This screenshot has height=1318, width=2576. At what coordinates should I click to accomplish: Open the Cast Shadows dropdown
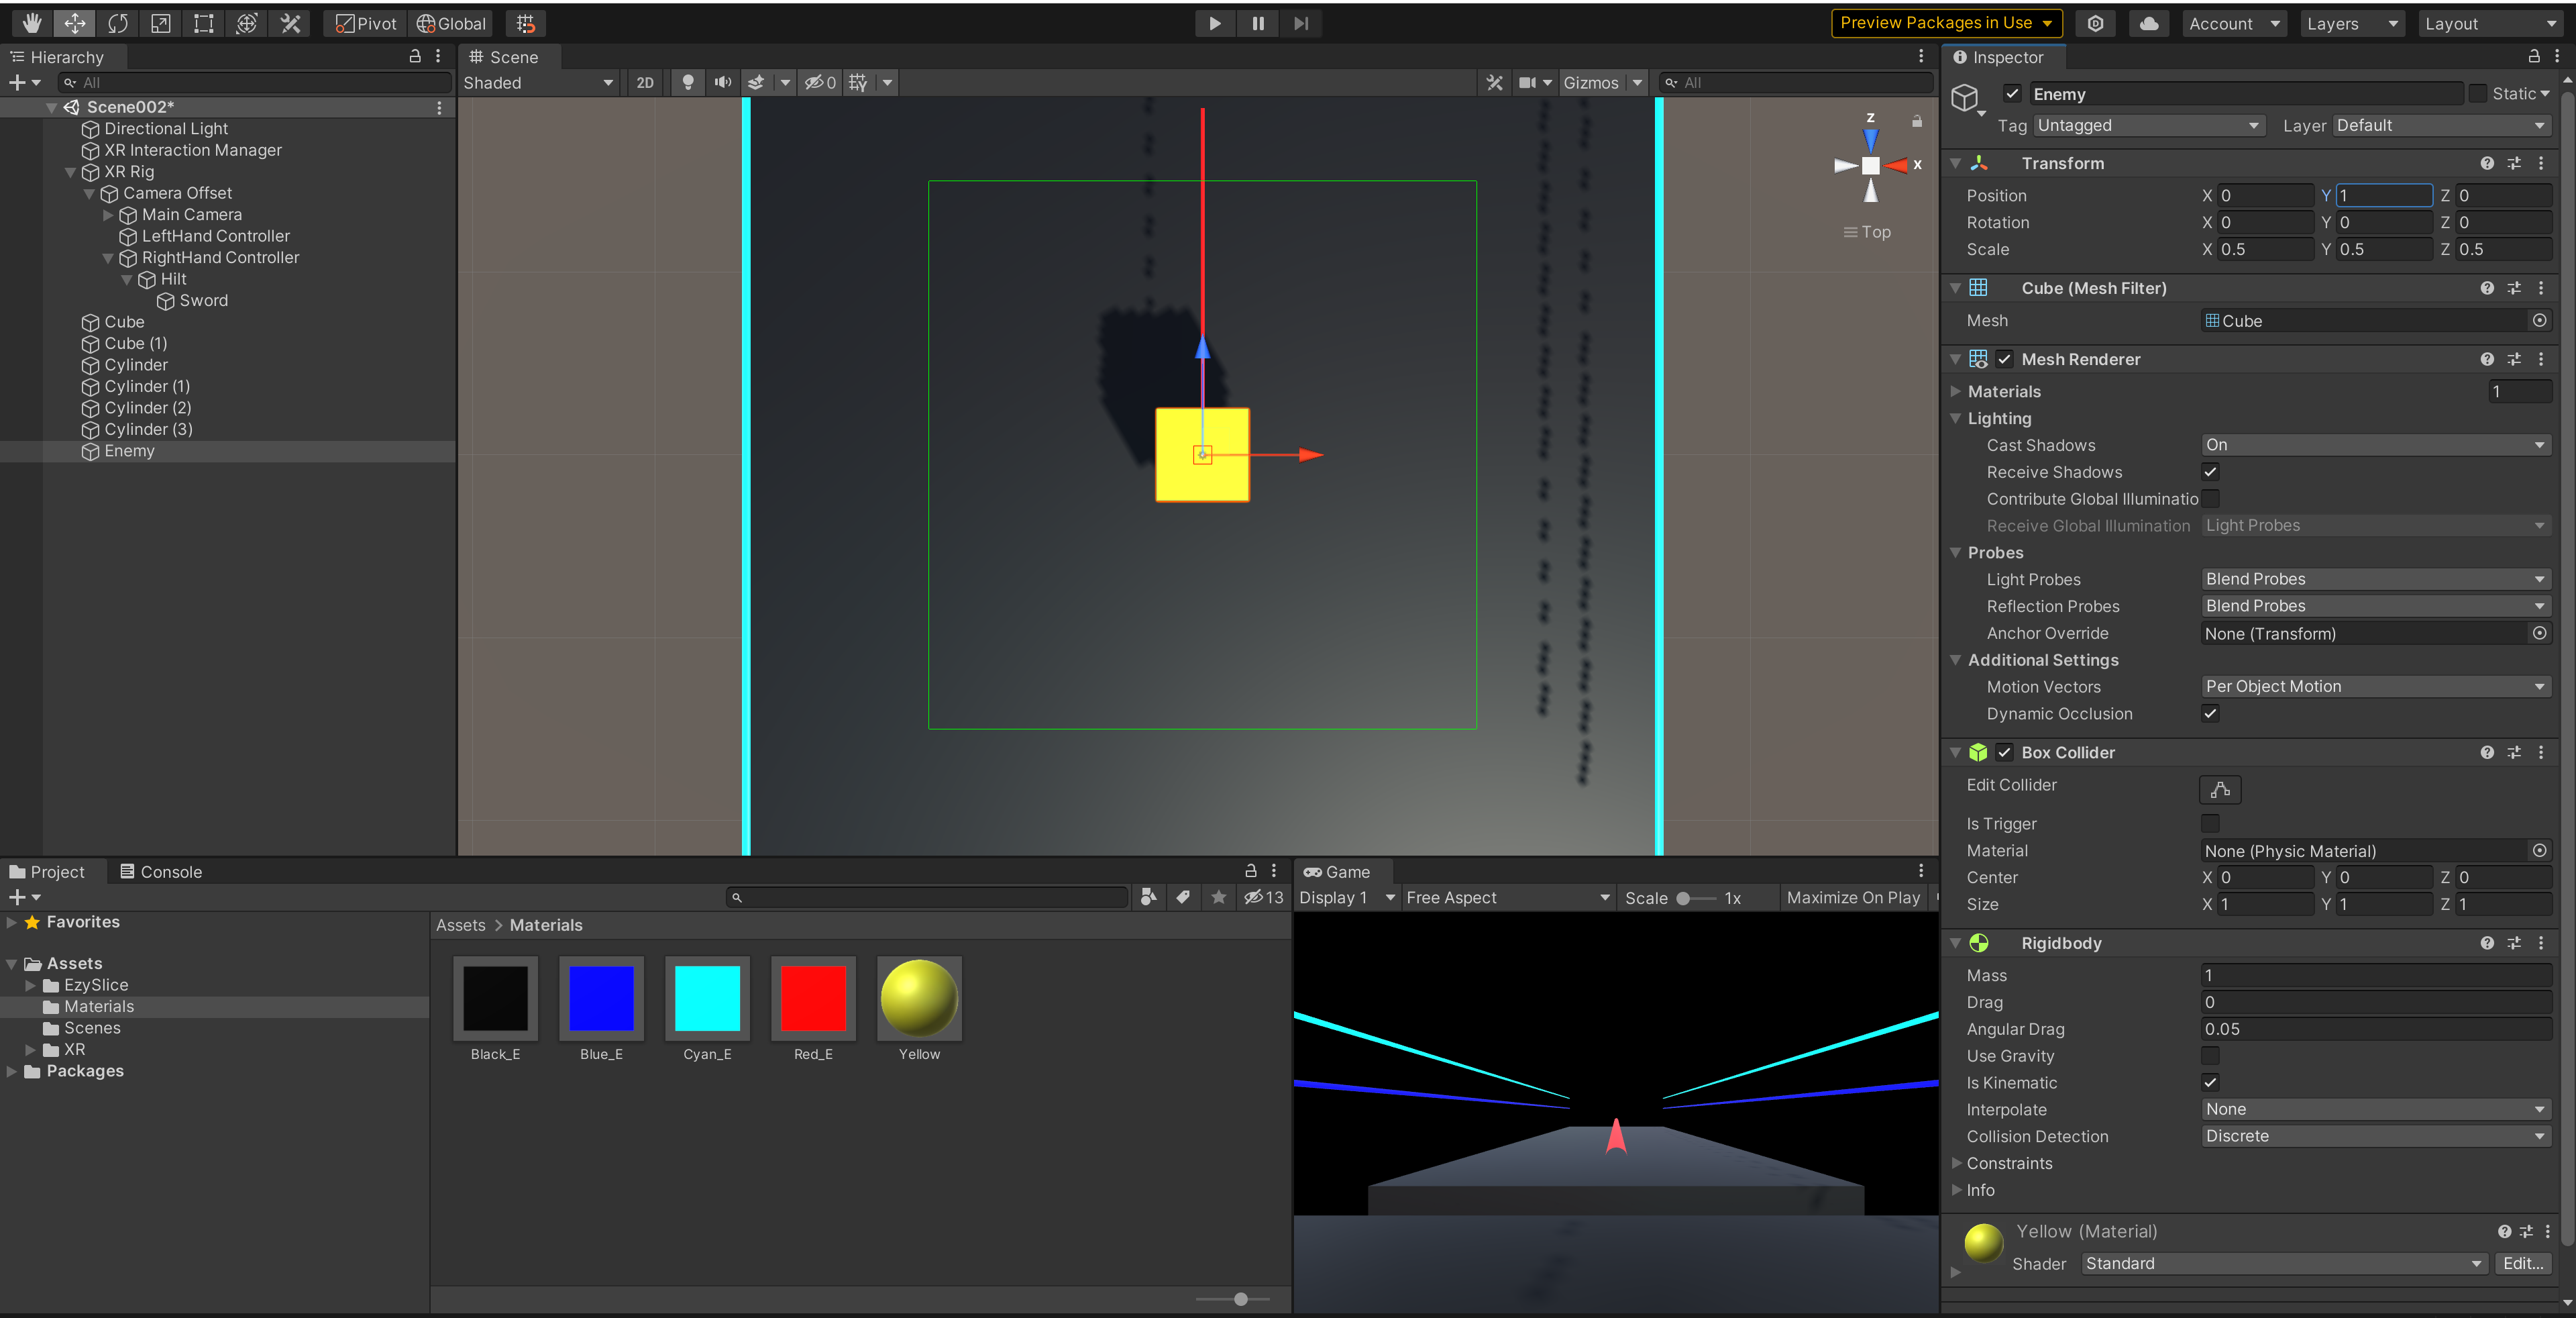pyautogui.click(x=2375, y=445)
